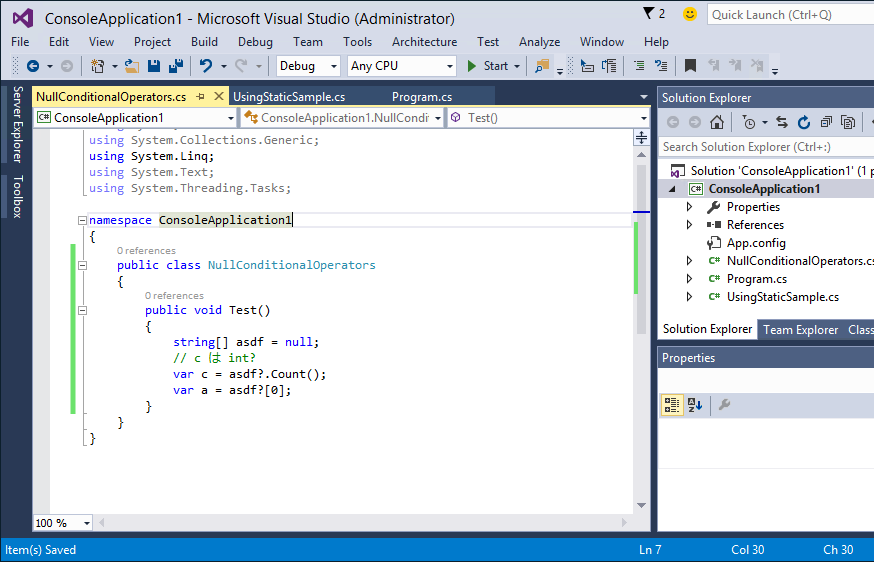Click the Refresh icon in Solution Explorer

(803, 122)
